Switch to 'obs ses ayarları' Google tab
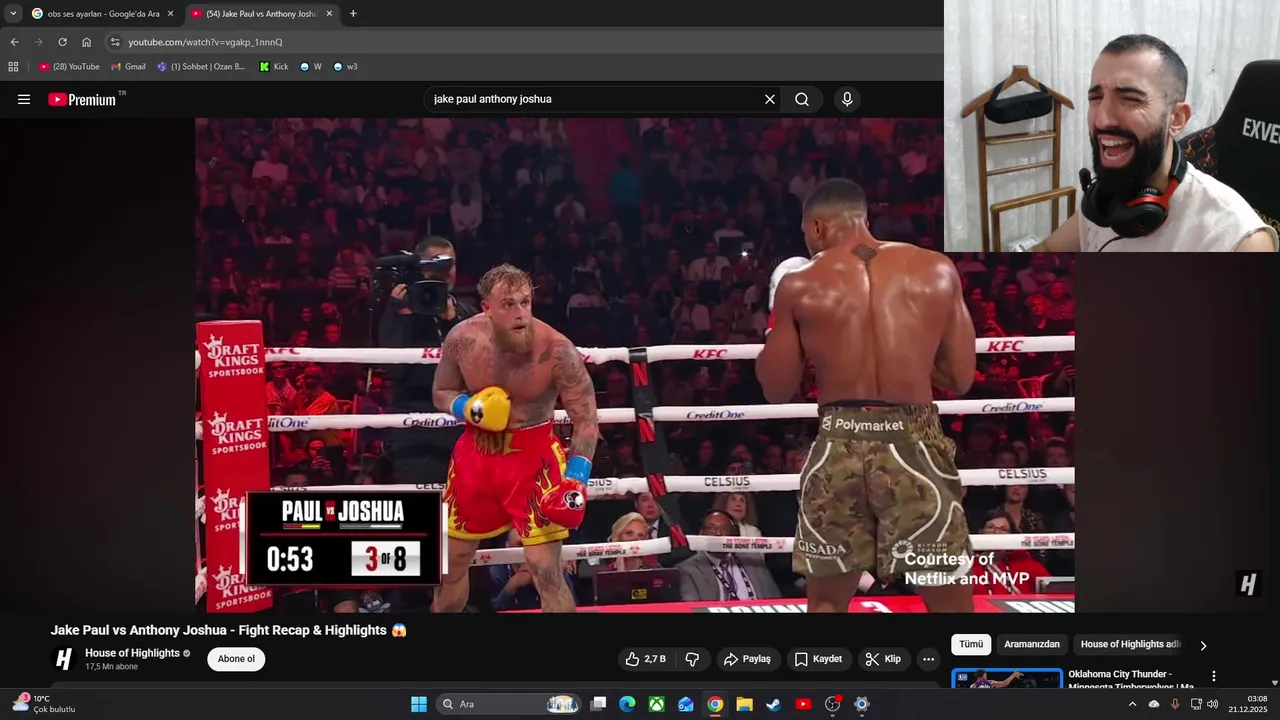 click(x=103, y=14)
